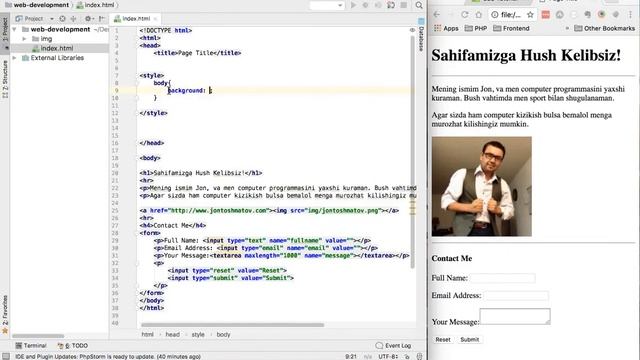
Task: Click the red extension icon in browser
Action: (x=545, y=15)
